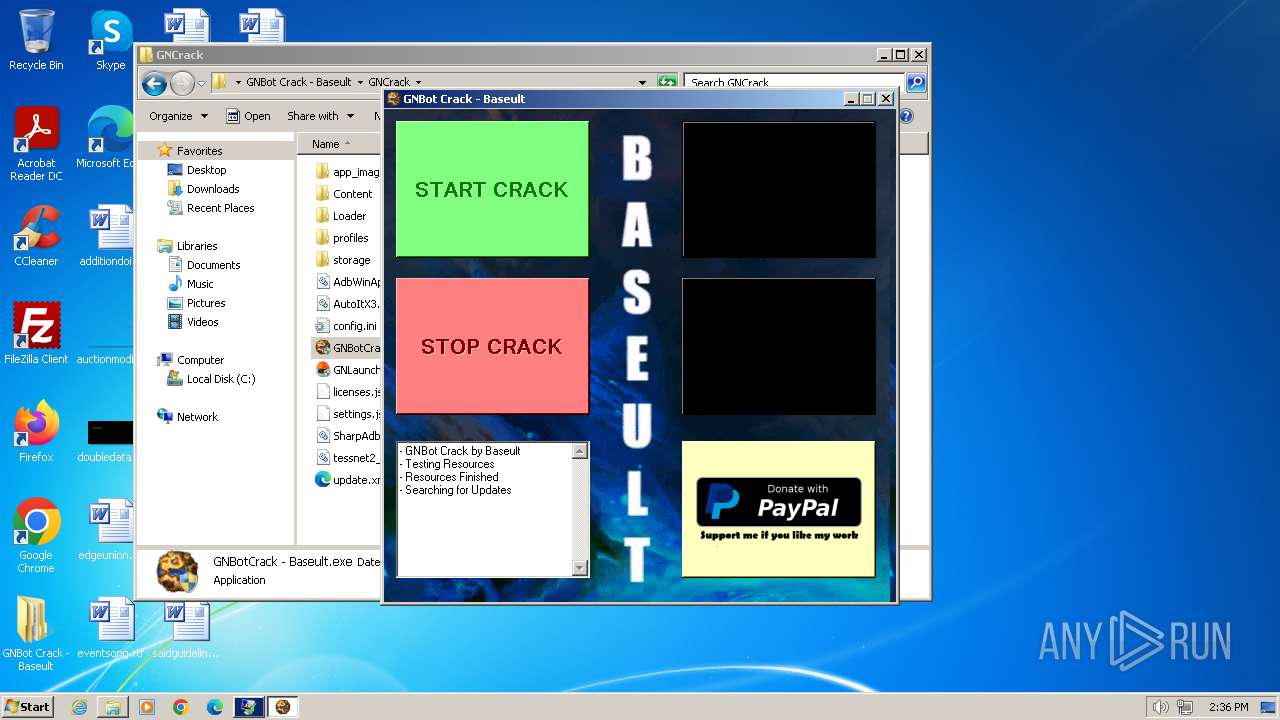Open the Share with menu

click(x=320, y=116)
